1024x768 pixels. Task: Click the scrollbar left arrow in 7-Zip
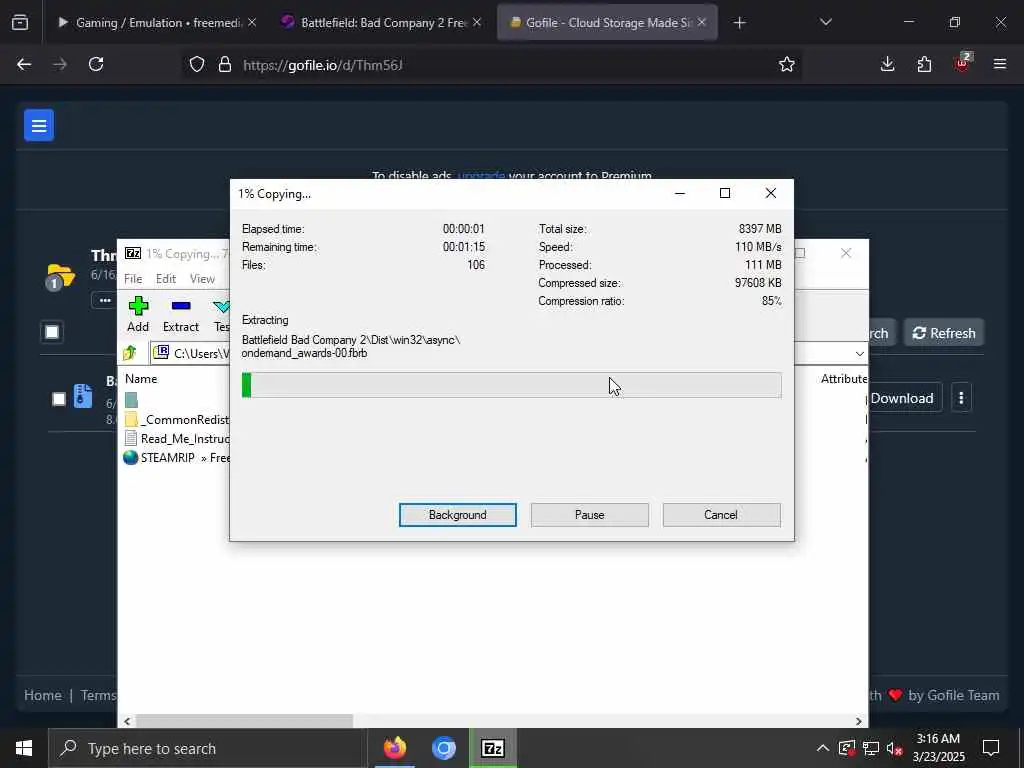127,721
